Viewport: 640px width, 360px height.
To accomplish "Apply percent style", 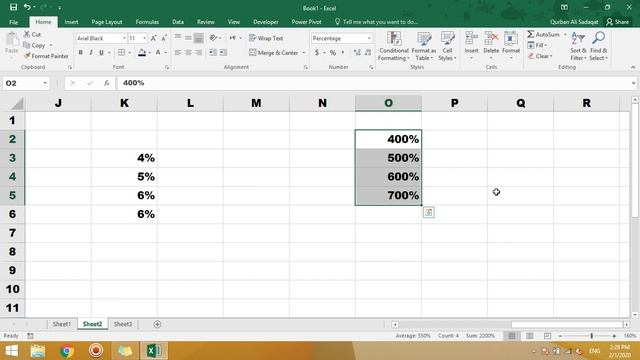I will click(333, 53).
